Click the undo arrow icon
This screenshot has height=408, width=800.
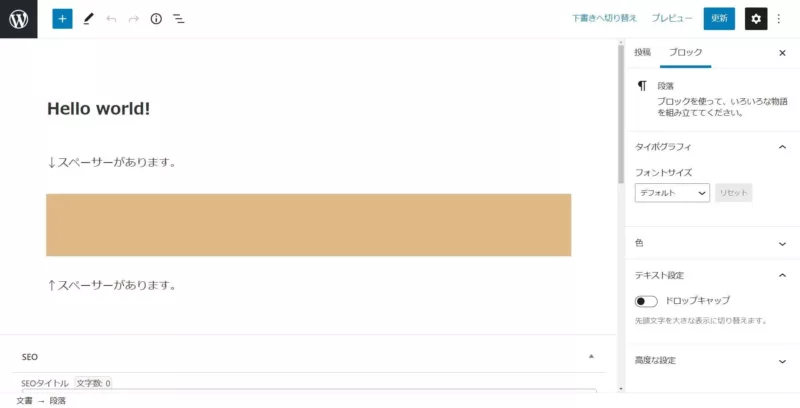tap(111, 19)
